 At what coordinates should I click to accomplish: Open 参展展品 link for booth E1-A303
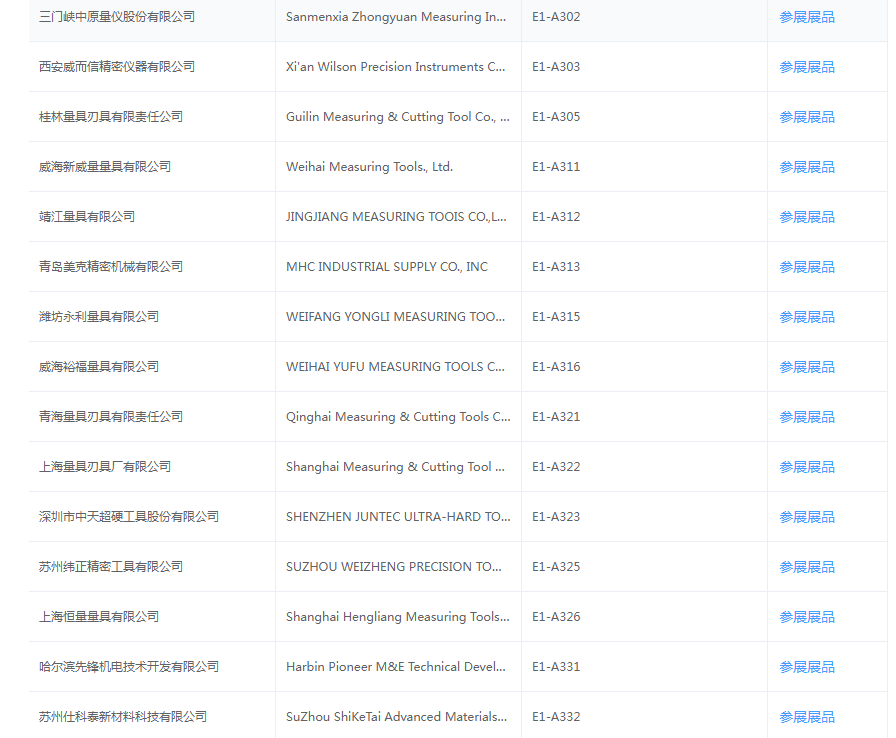click(x=807, y=67)
